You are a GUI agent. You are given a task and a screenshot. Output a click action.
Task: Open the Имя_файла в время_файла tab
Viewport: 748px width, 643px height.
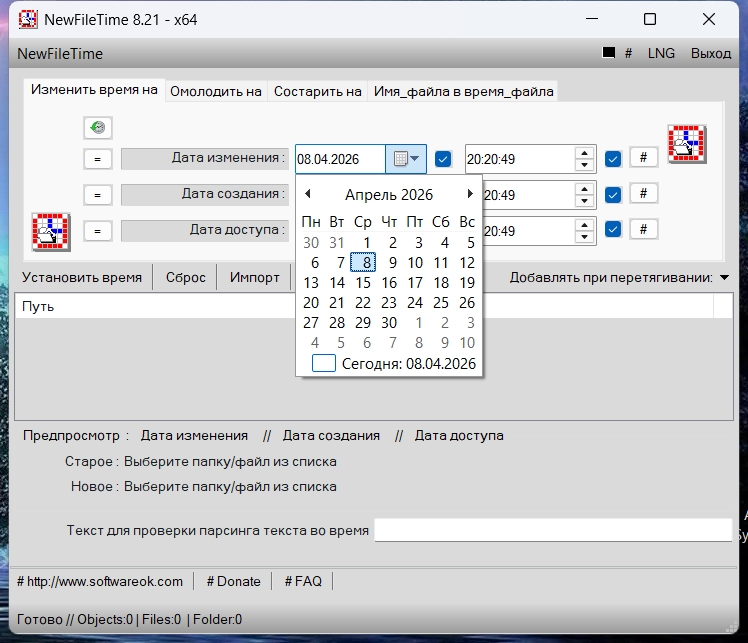(463, 91)
